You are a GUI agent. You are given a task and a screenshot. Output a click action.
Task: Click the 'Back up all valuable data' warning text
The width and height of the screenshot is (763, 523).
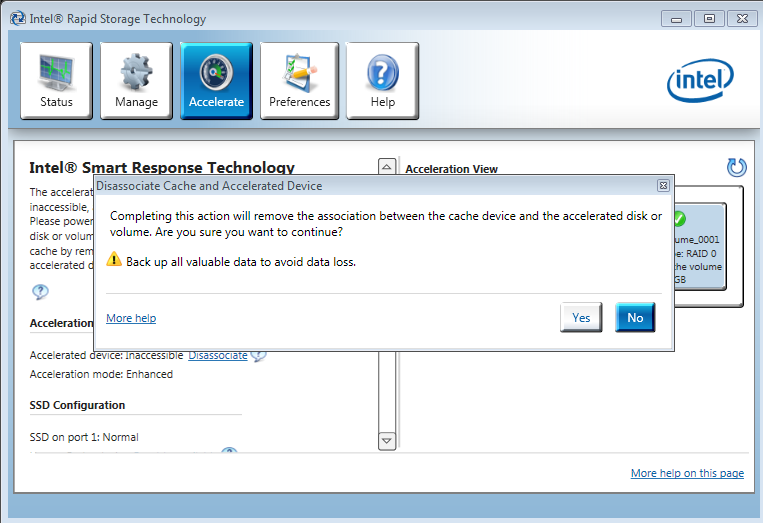click(x=241, y=262)
